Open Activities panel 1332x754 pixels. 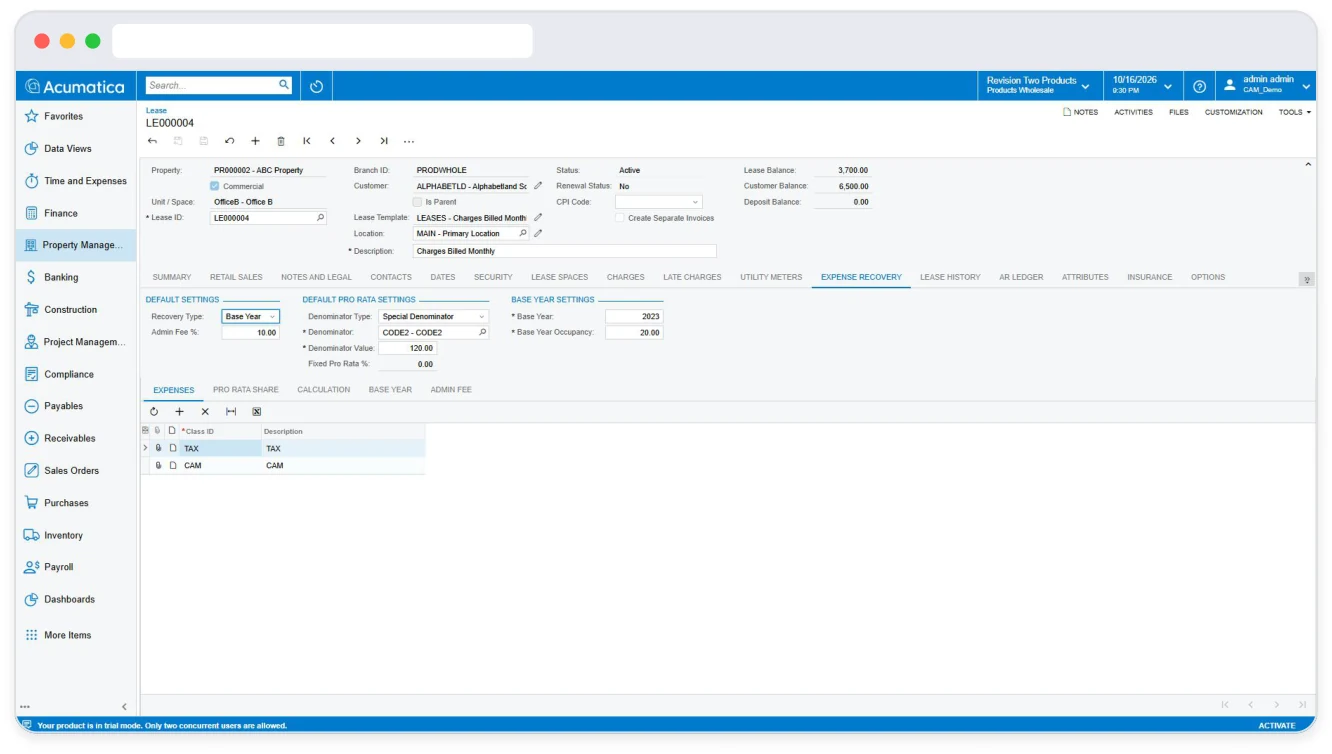click(x=1133, y=112)
